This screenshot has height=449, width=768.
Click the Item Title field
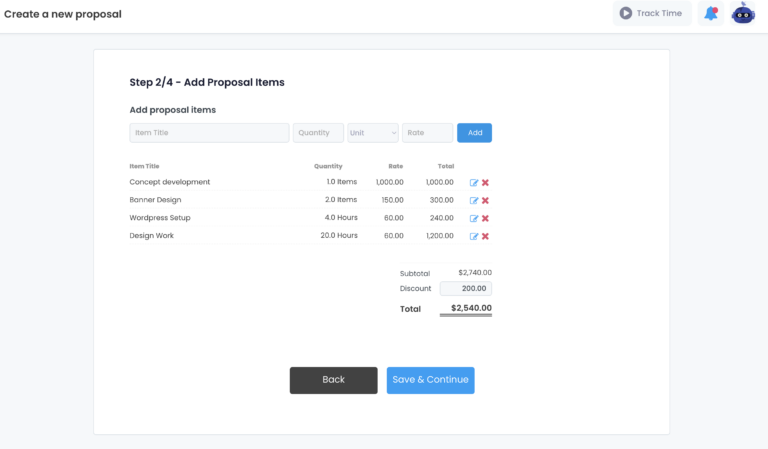[x=209, y=133]
